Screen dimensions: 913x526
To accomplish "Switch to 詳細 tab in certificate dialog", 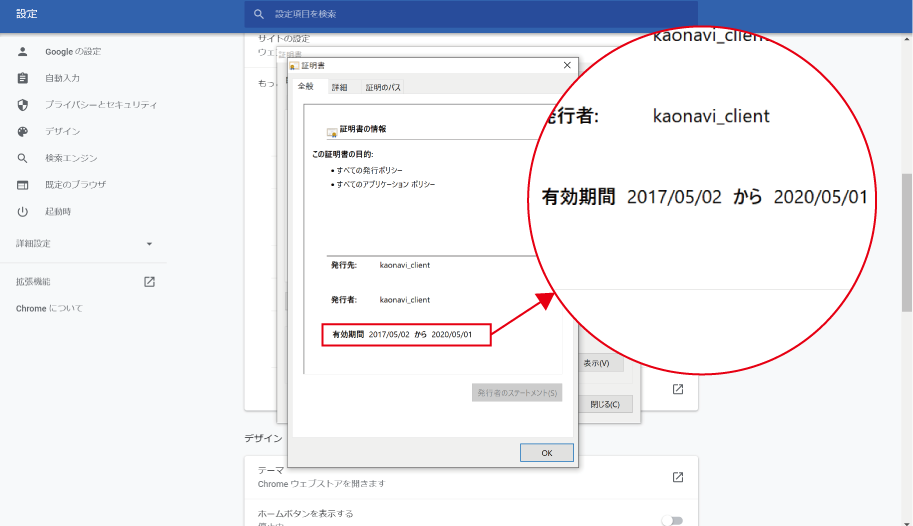I will (339, 87).
